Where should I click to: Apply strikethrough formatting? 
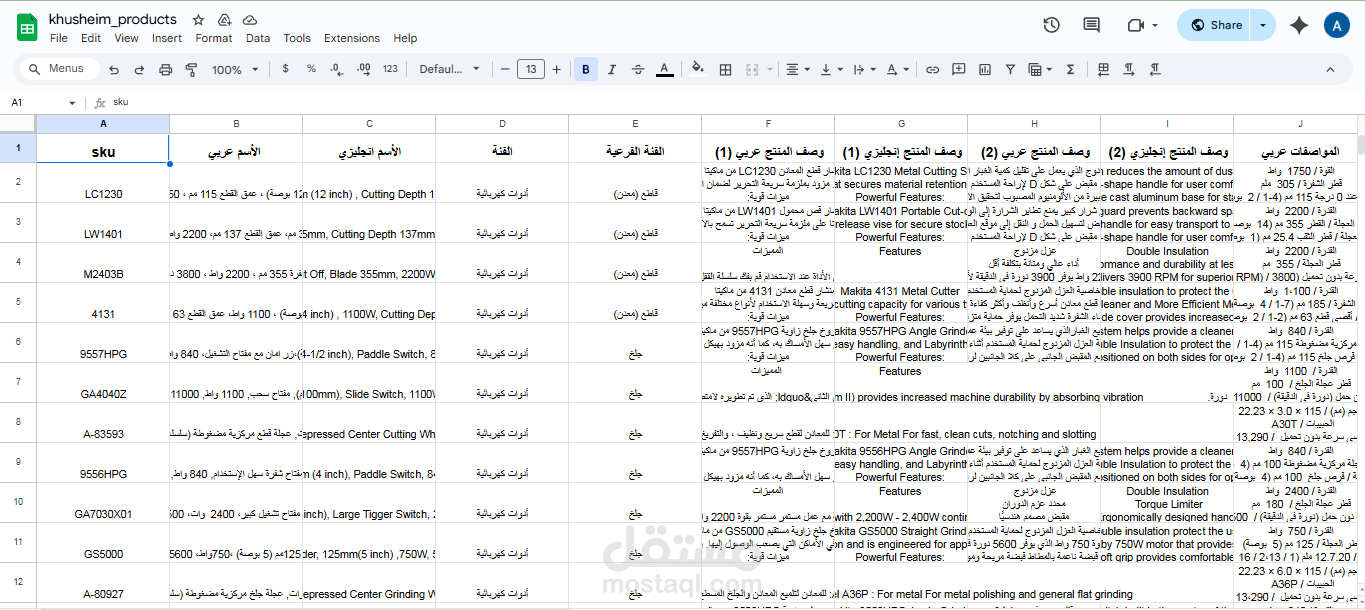click(x=638, y=69)
